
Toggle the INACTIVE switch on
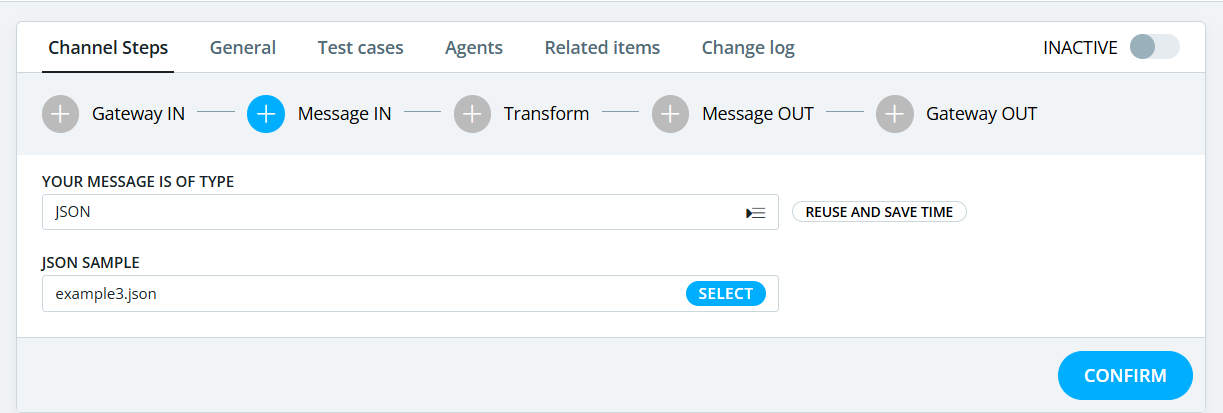[1154, 47]
